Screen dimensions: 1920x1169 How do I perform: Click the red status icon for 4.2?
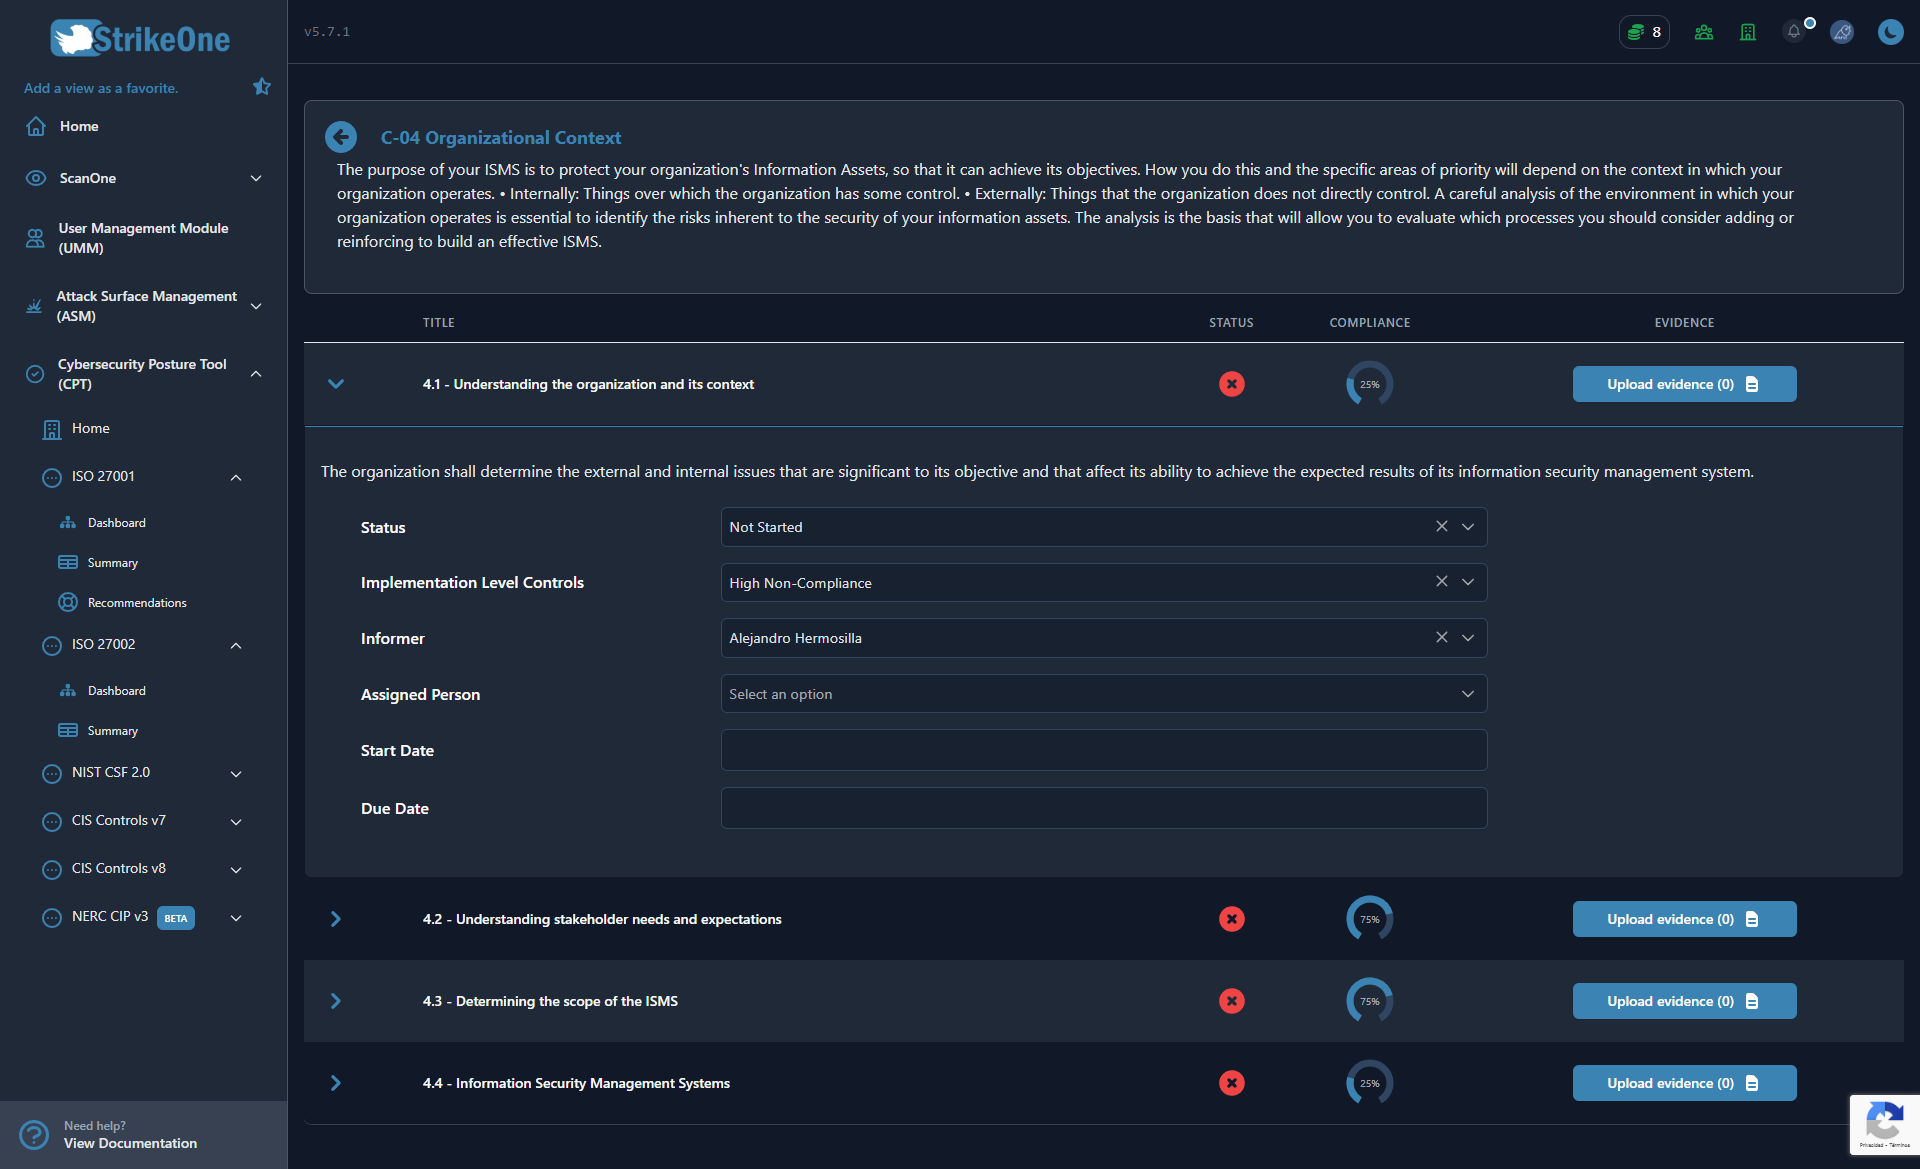point(1231,919)
